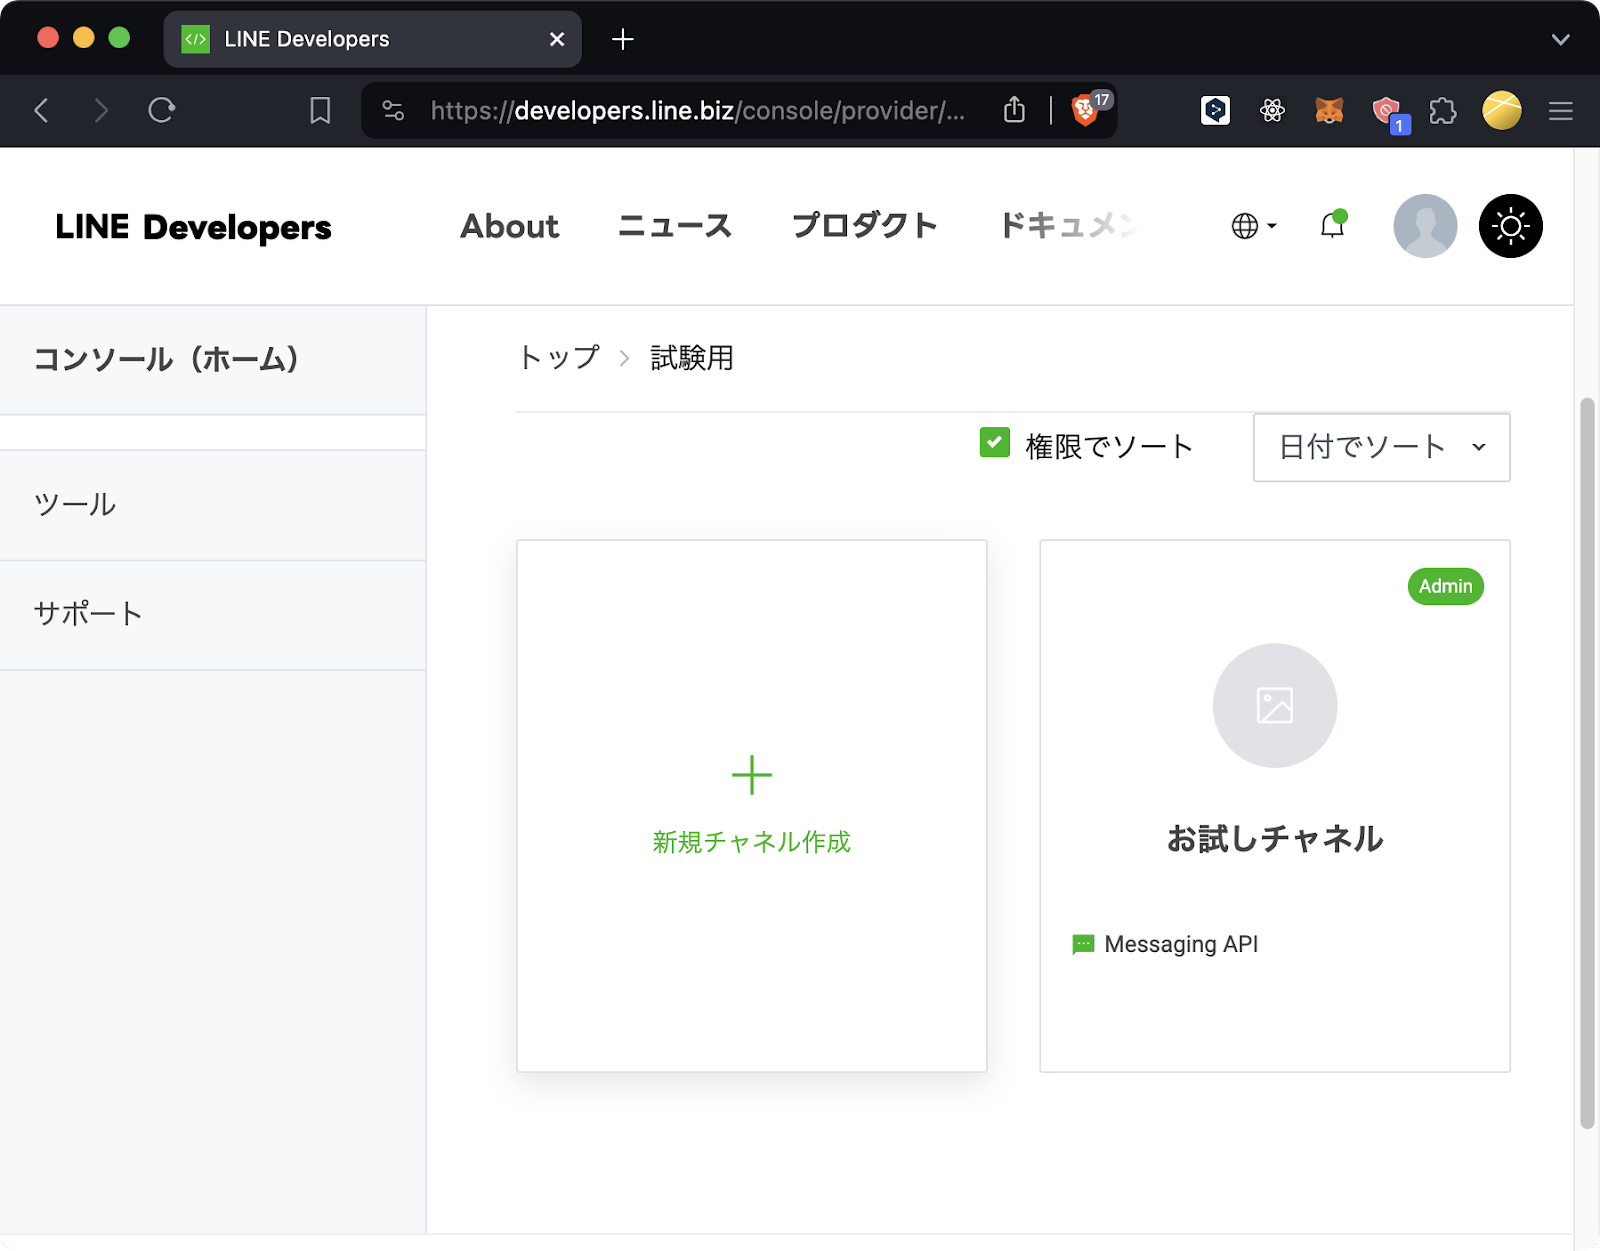
Task: Open コンソール（ホーム） in the sidebar
Action: pos(213,360)
